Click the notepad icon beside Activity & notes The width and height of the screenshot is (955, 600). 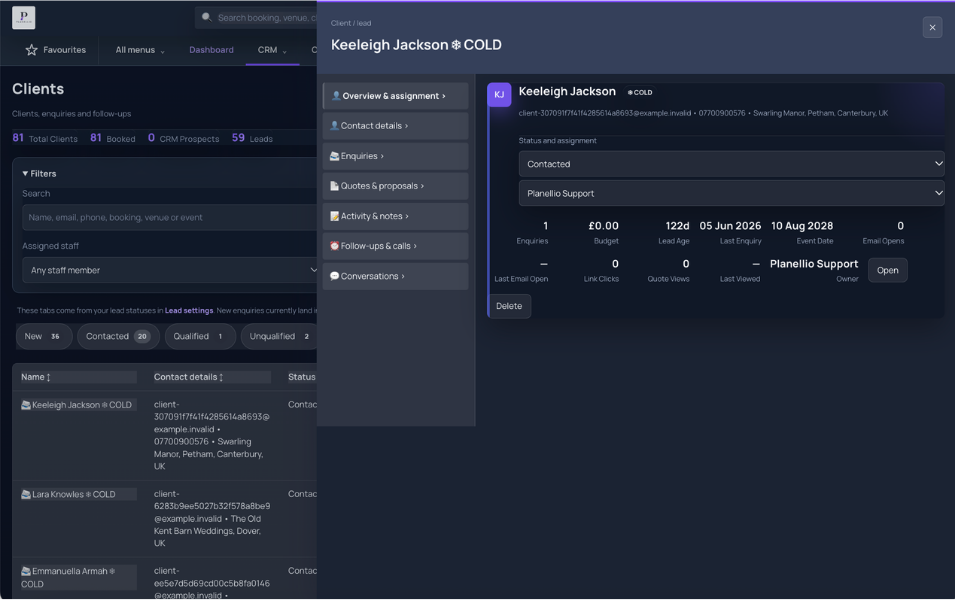pos(334,216)
